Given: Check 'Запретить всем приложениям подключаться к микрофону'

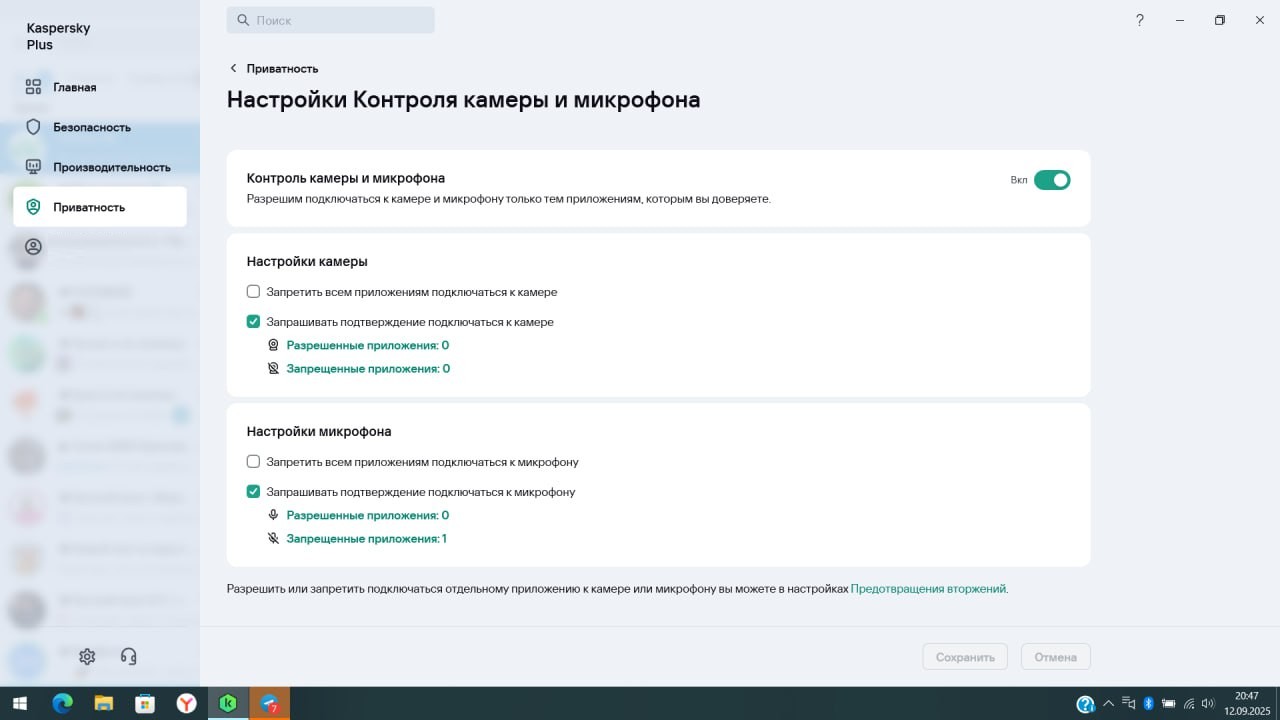Looking at the screenshot, I should tap(254, 462).
